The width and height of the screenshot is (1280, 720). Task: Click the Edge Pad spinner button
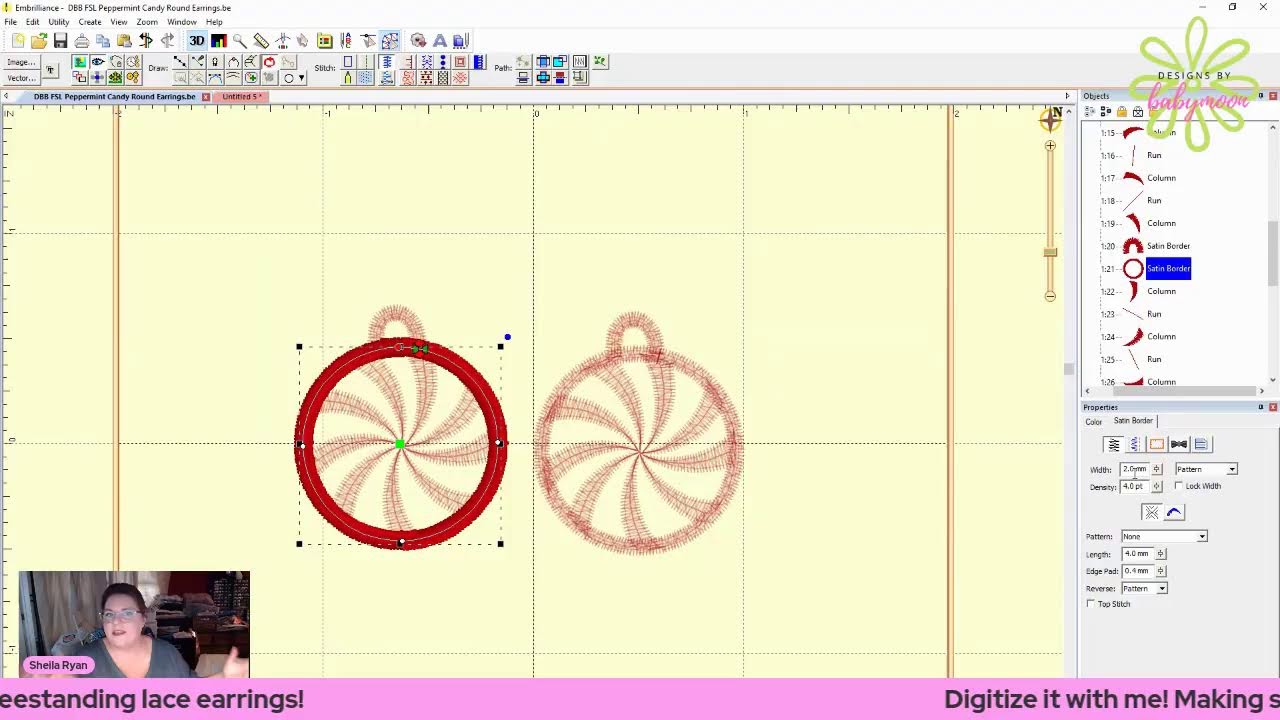(1161, 571)
